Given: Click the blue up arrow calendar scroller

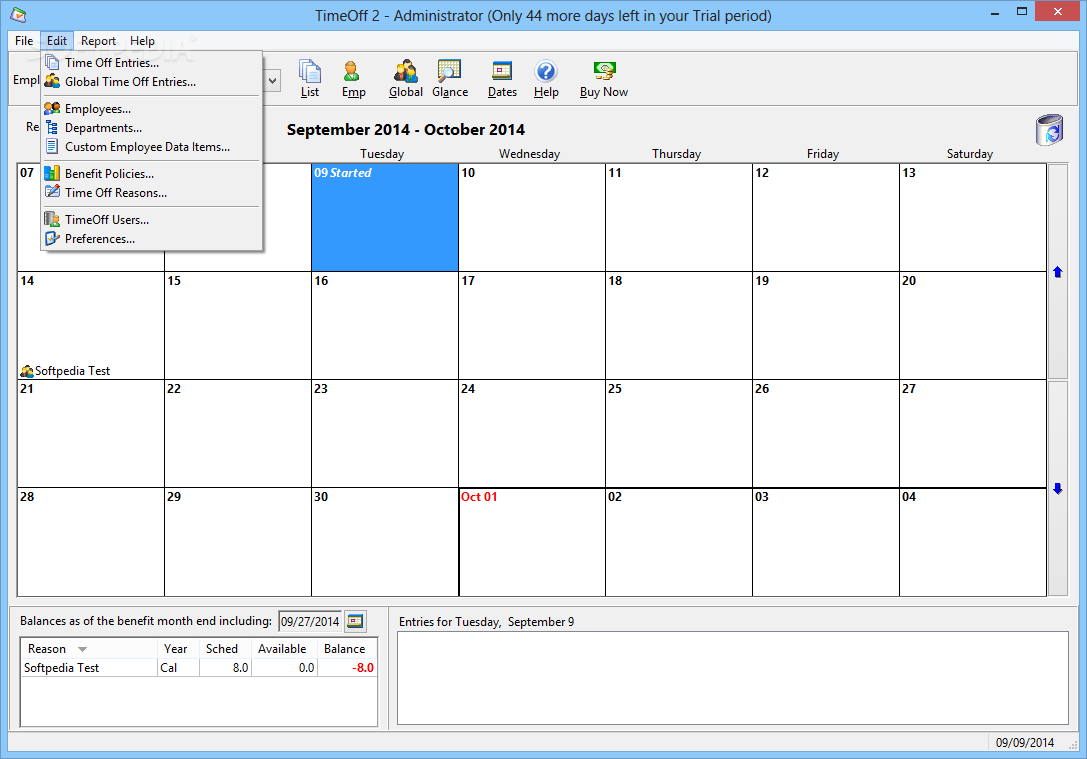Looking at the screenshot, I should point(1057,272).
